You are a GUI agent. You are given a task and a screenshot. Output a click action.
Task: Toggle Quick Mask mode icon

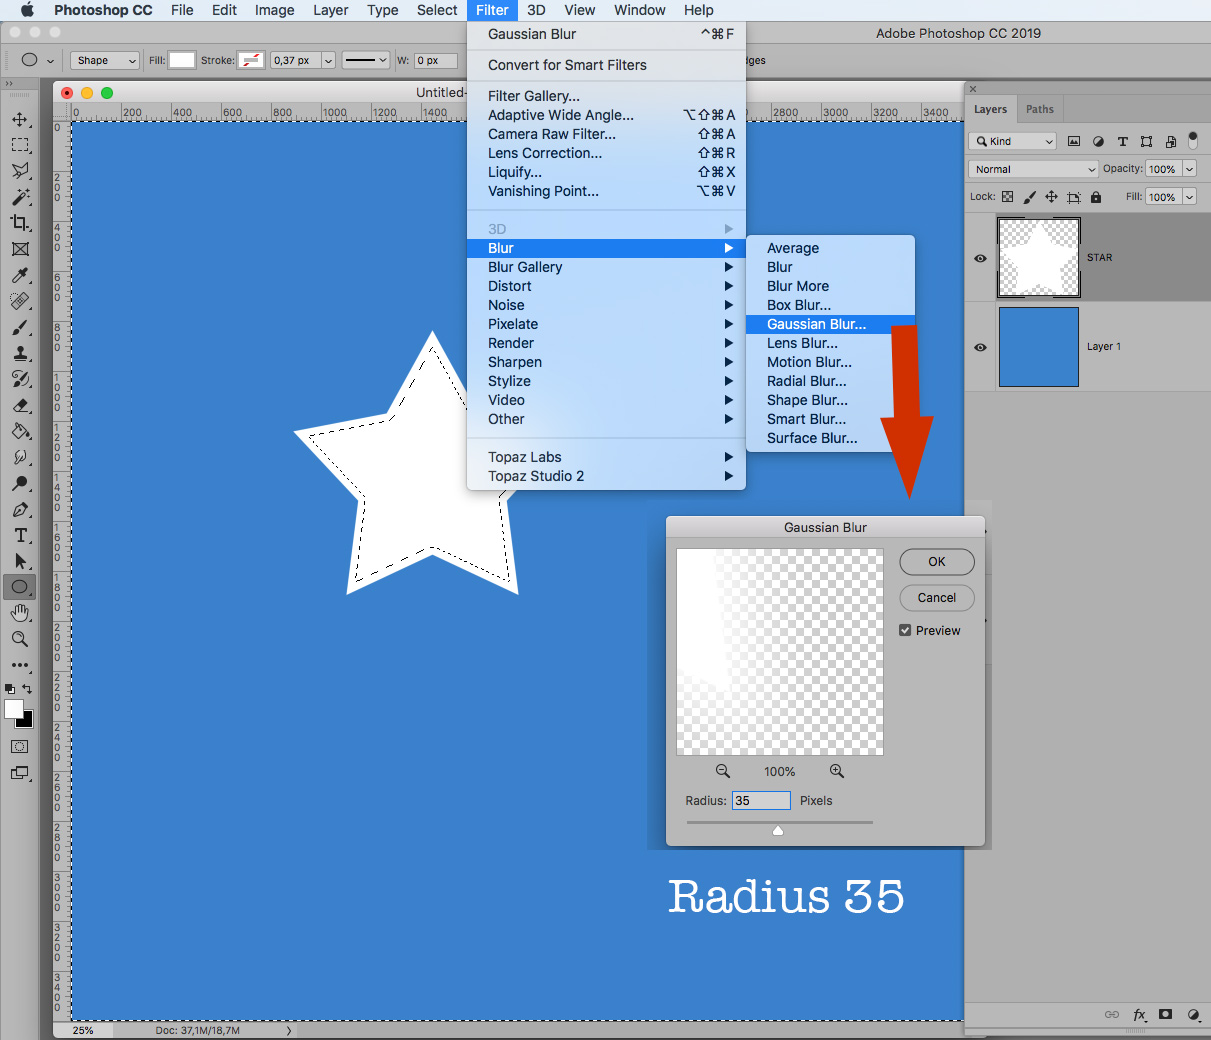click(x=20, y=747)
